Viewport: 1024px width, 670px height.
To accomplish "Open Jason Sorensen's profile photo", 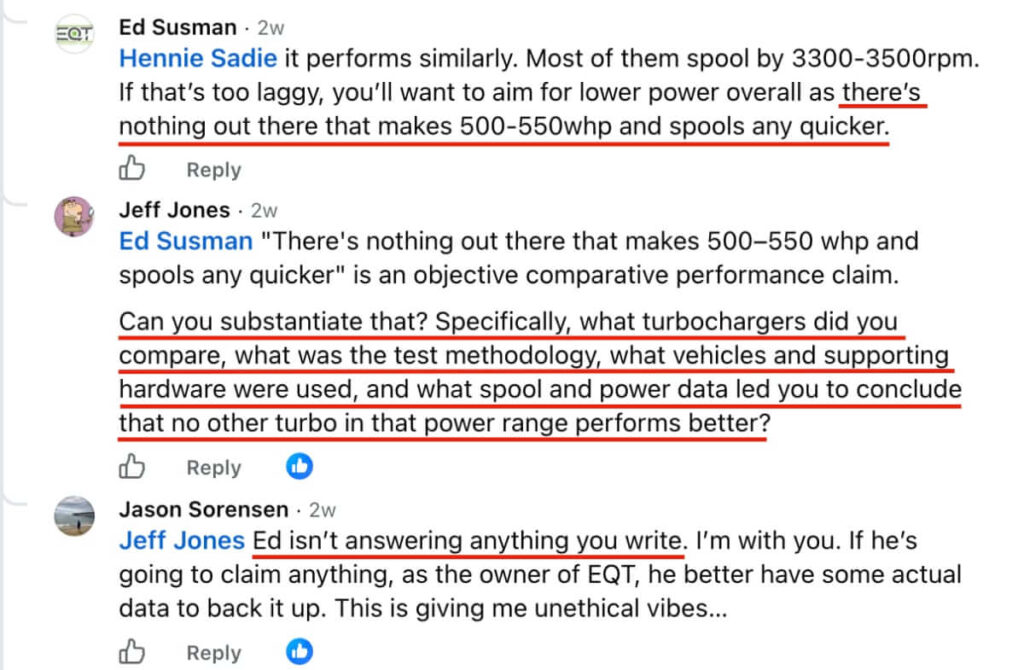I will click(x=74, y=515).
